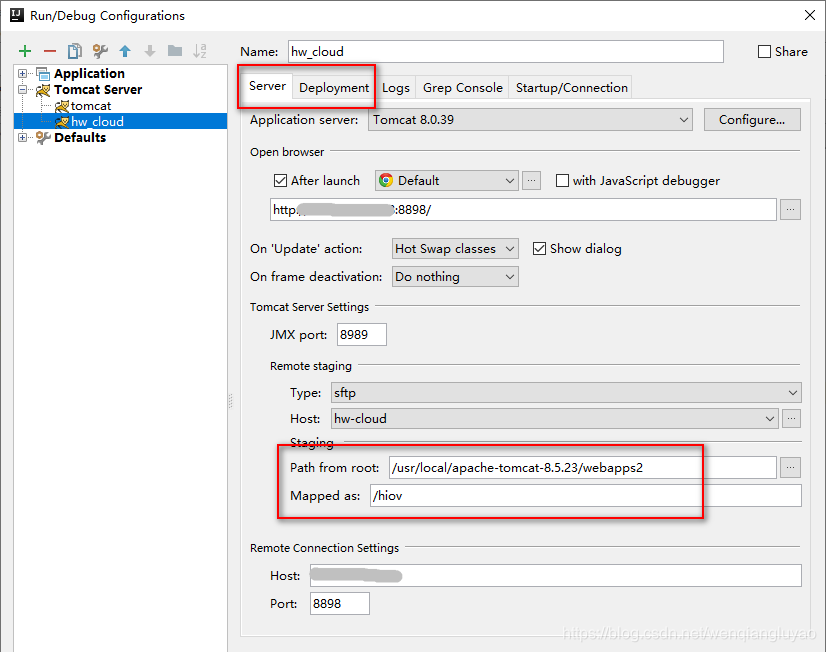Image resolution: width=826 pixels, height=652 pixels.
Task: Click the ellipsis button next to Host hw-cloud
Action: [791, 419]
